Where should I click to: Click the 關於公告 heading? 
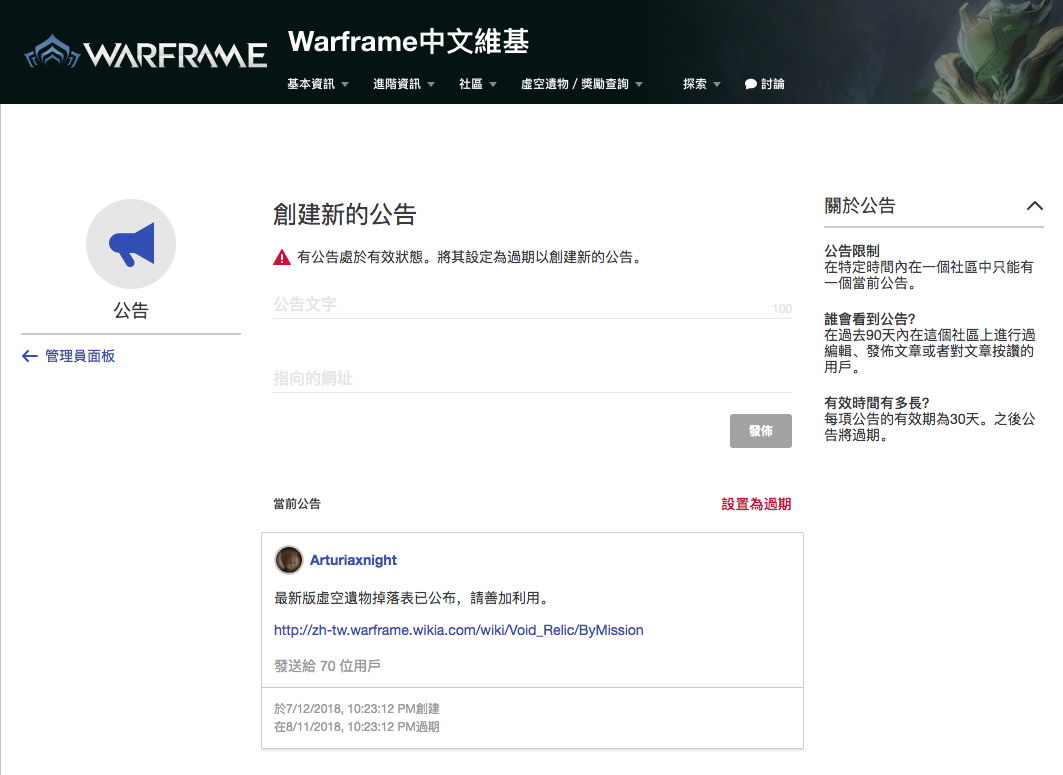click(860, 205)
